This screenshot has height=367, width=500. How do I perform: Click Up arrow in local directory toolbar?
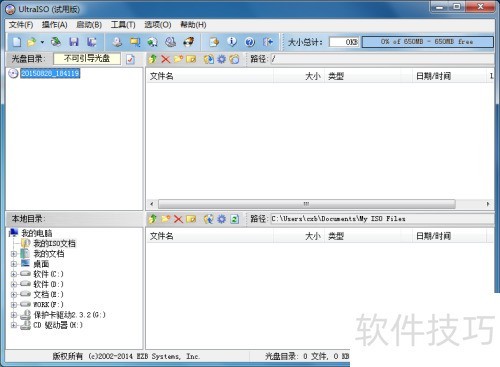[153, 219]
